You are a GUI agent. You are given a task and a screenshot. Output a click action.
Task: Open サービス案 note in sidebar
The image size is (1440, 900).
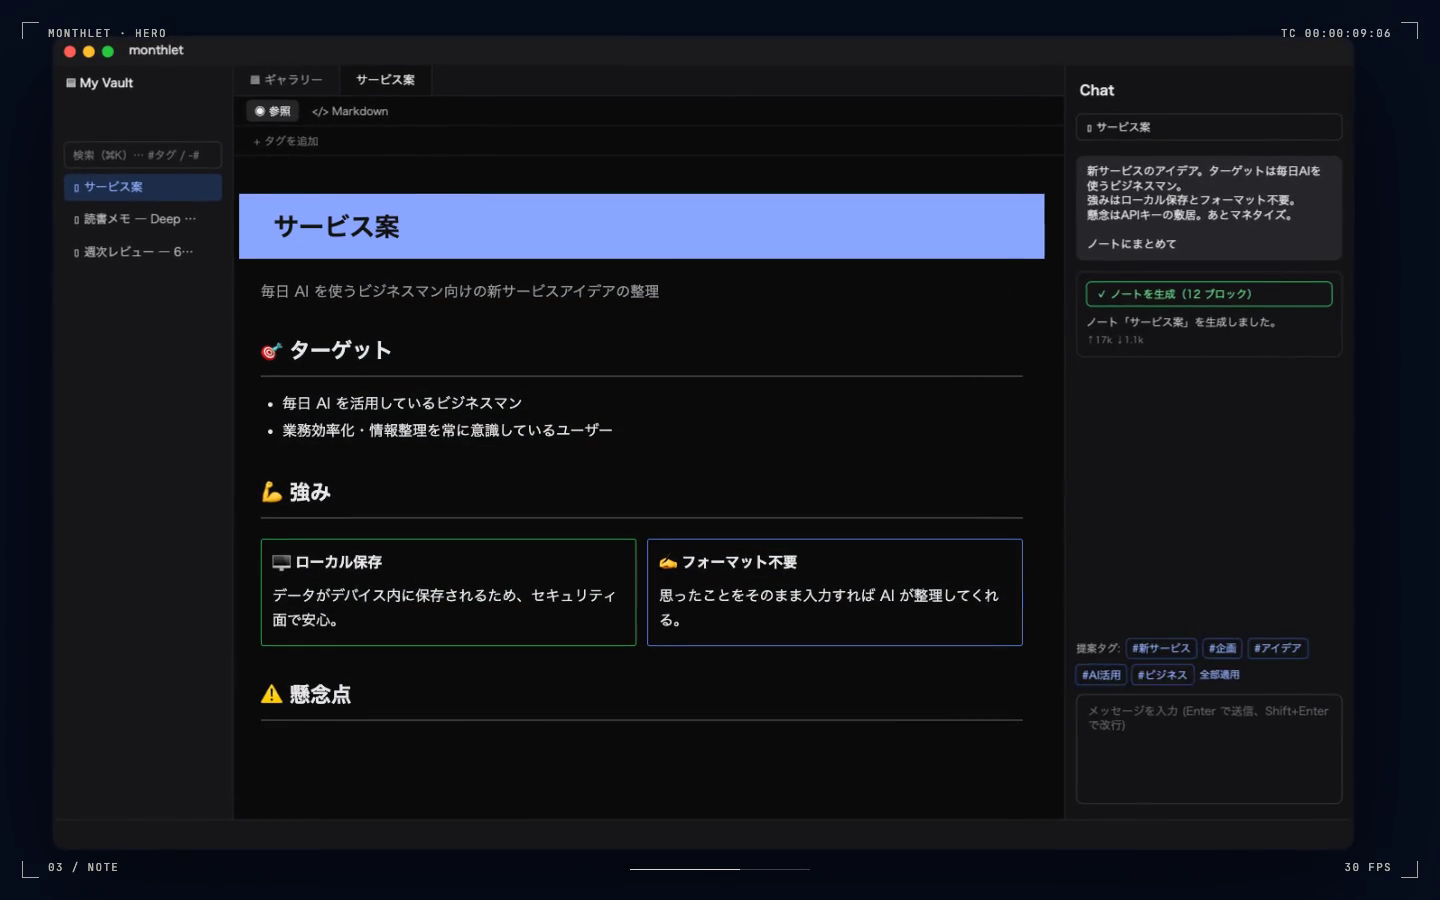(x=143, y=187)
